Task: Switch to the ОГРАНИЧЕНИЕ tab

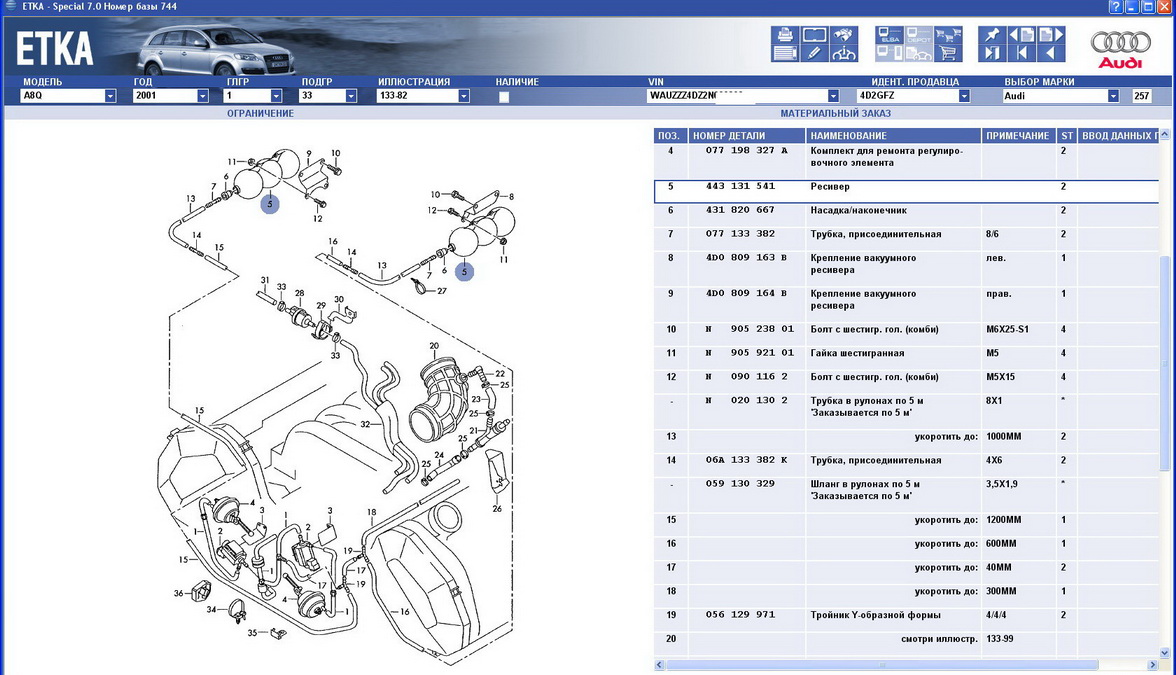Action: point(260,113)
